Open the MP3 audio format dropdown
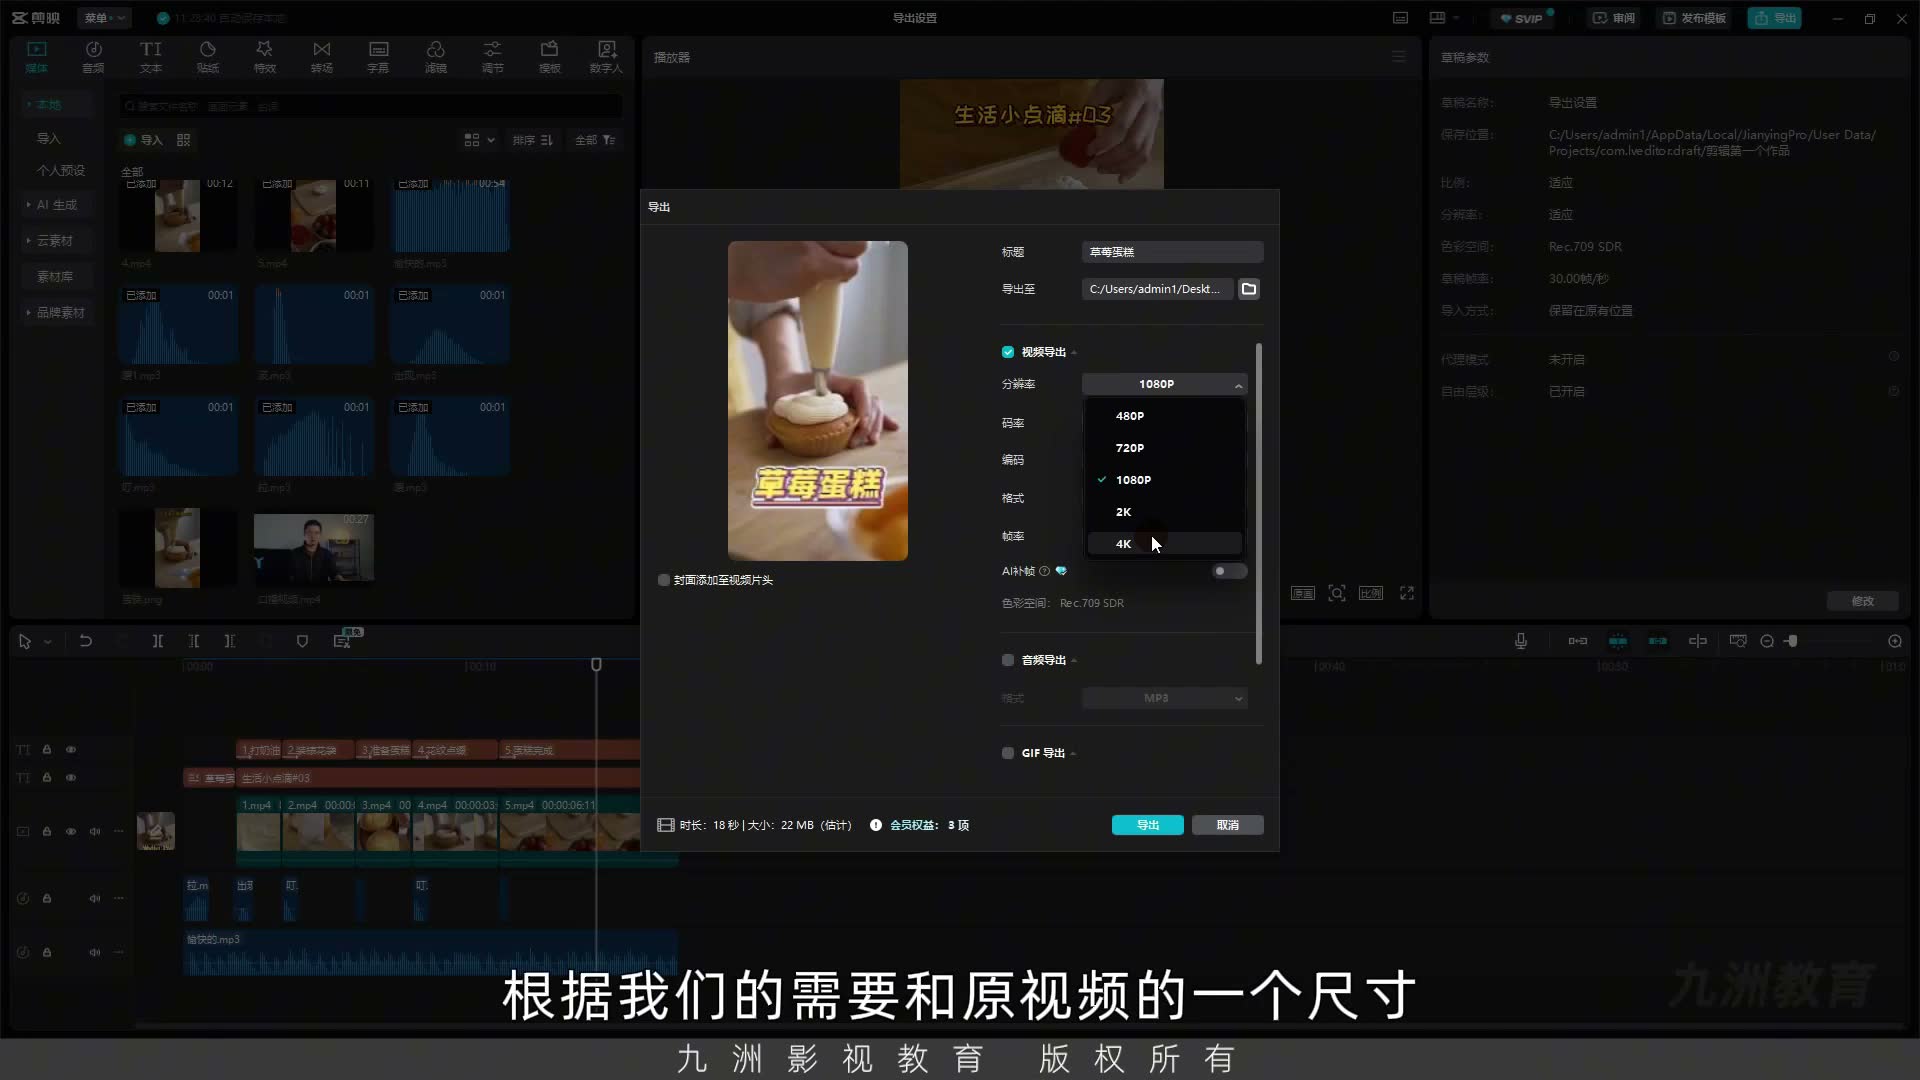 pyautogui.click(x=1165, y=698)
